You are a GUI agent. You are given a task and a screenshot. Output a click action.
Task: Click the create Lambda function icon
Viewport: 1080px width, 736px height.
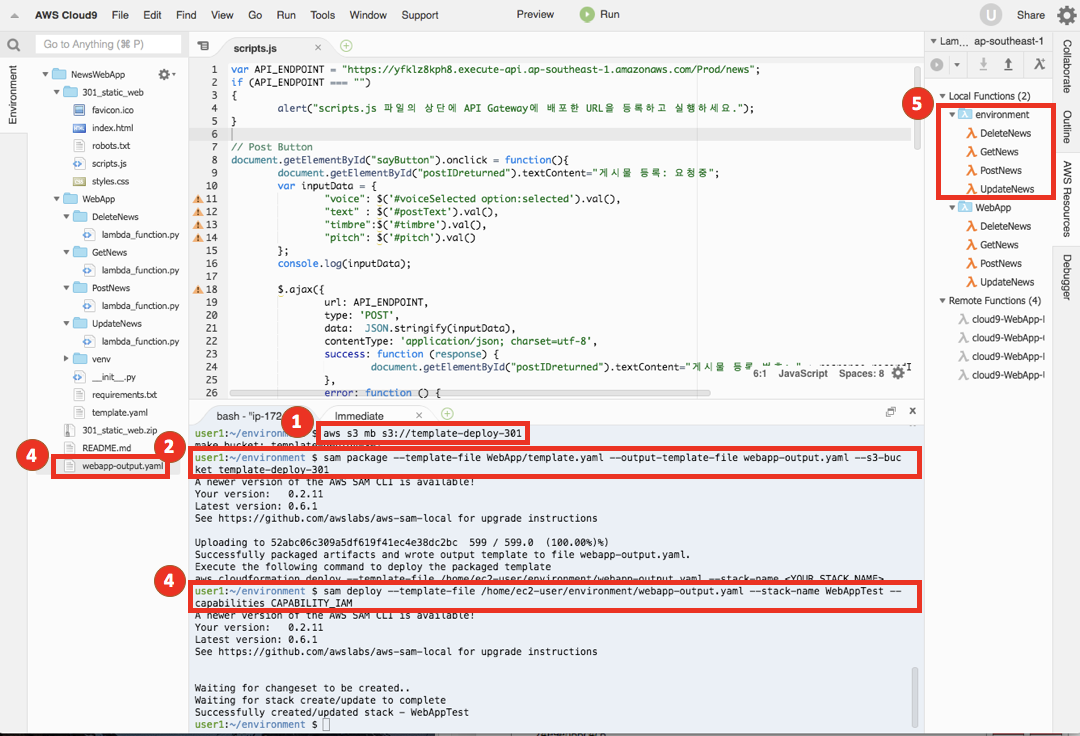pos(1039,65)
